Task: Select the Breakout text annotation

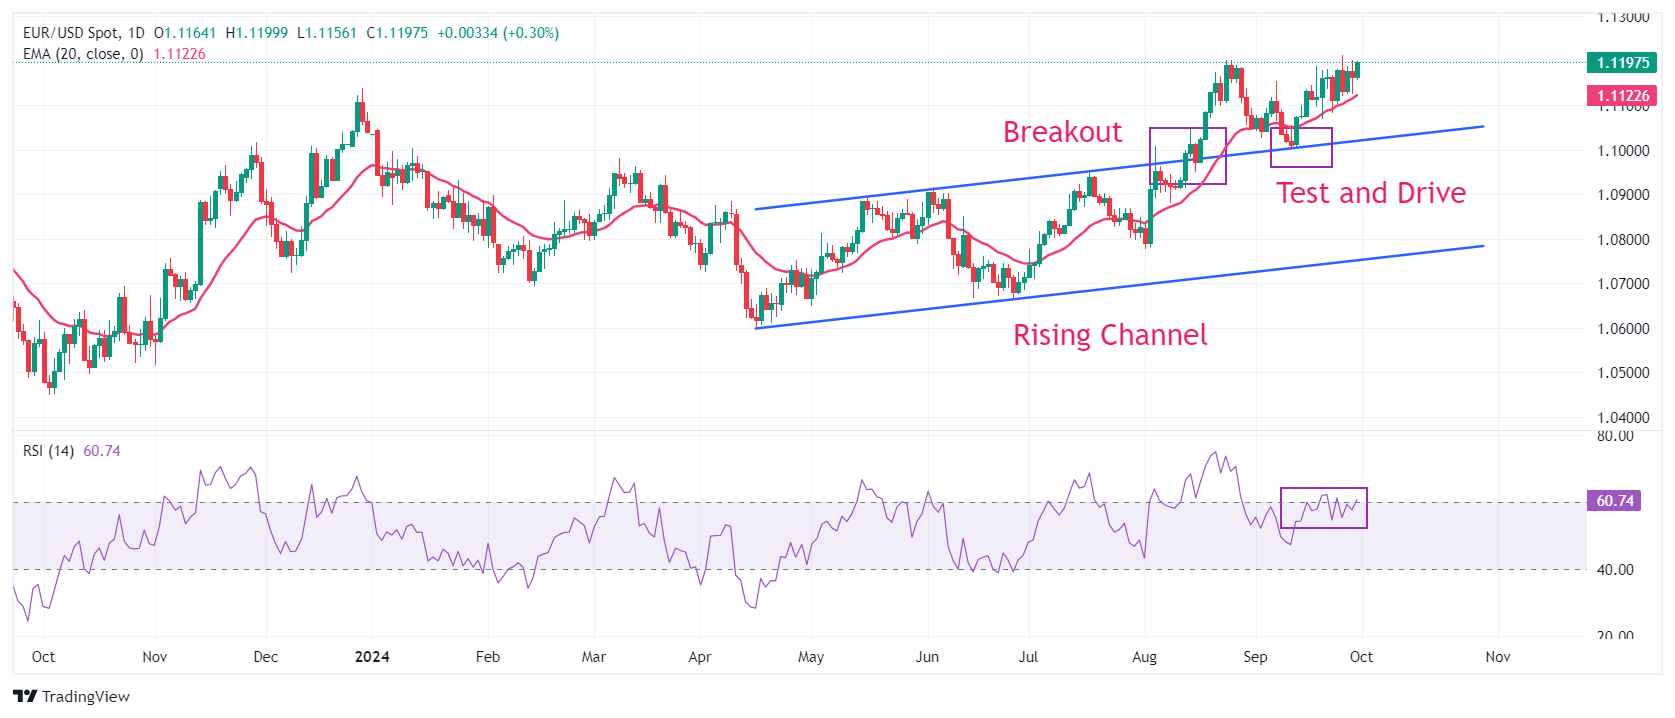Action: tap(1062, 133)
